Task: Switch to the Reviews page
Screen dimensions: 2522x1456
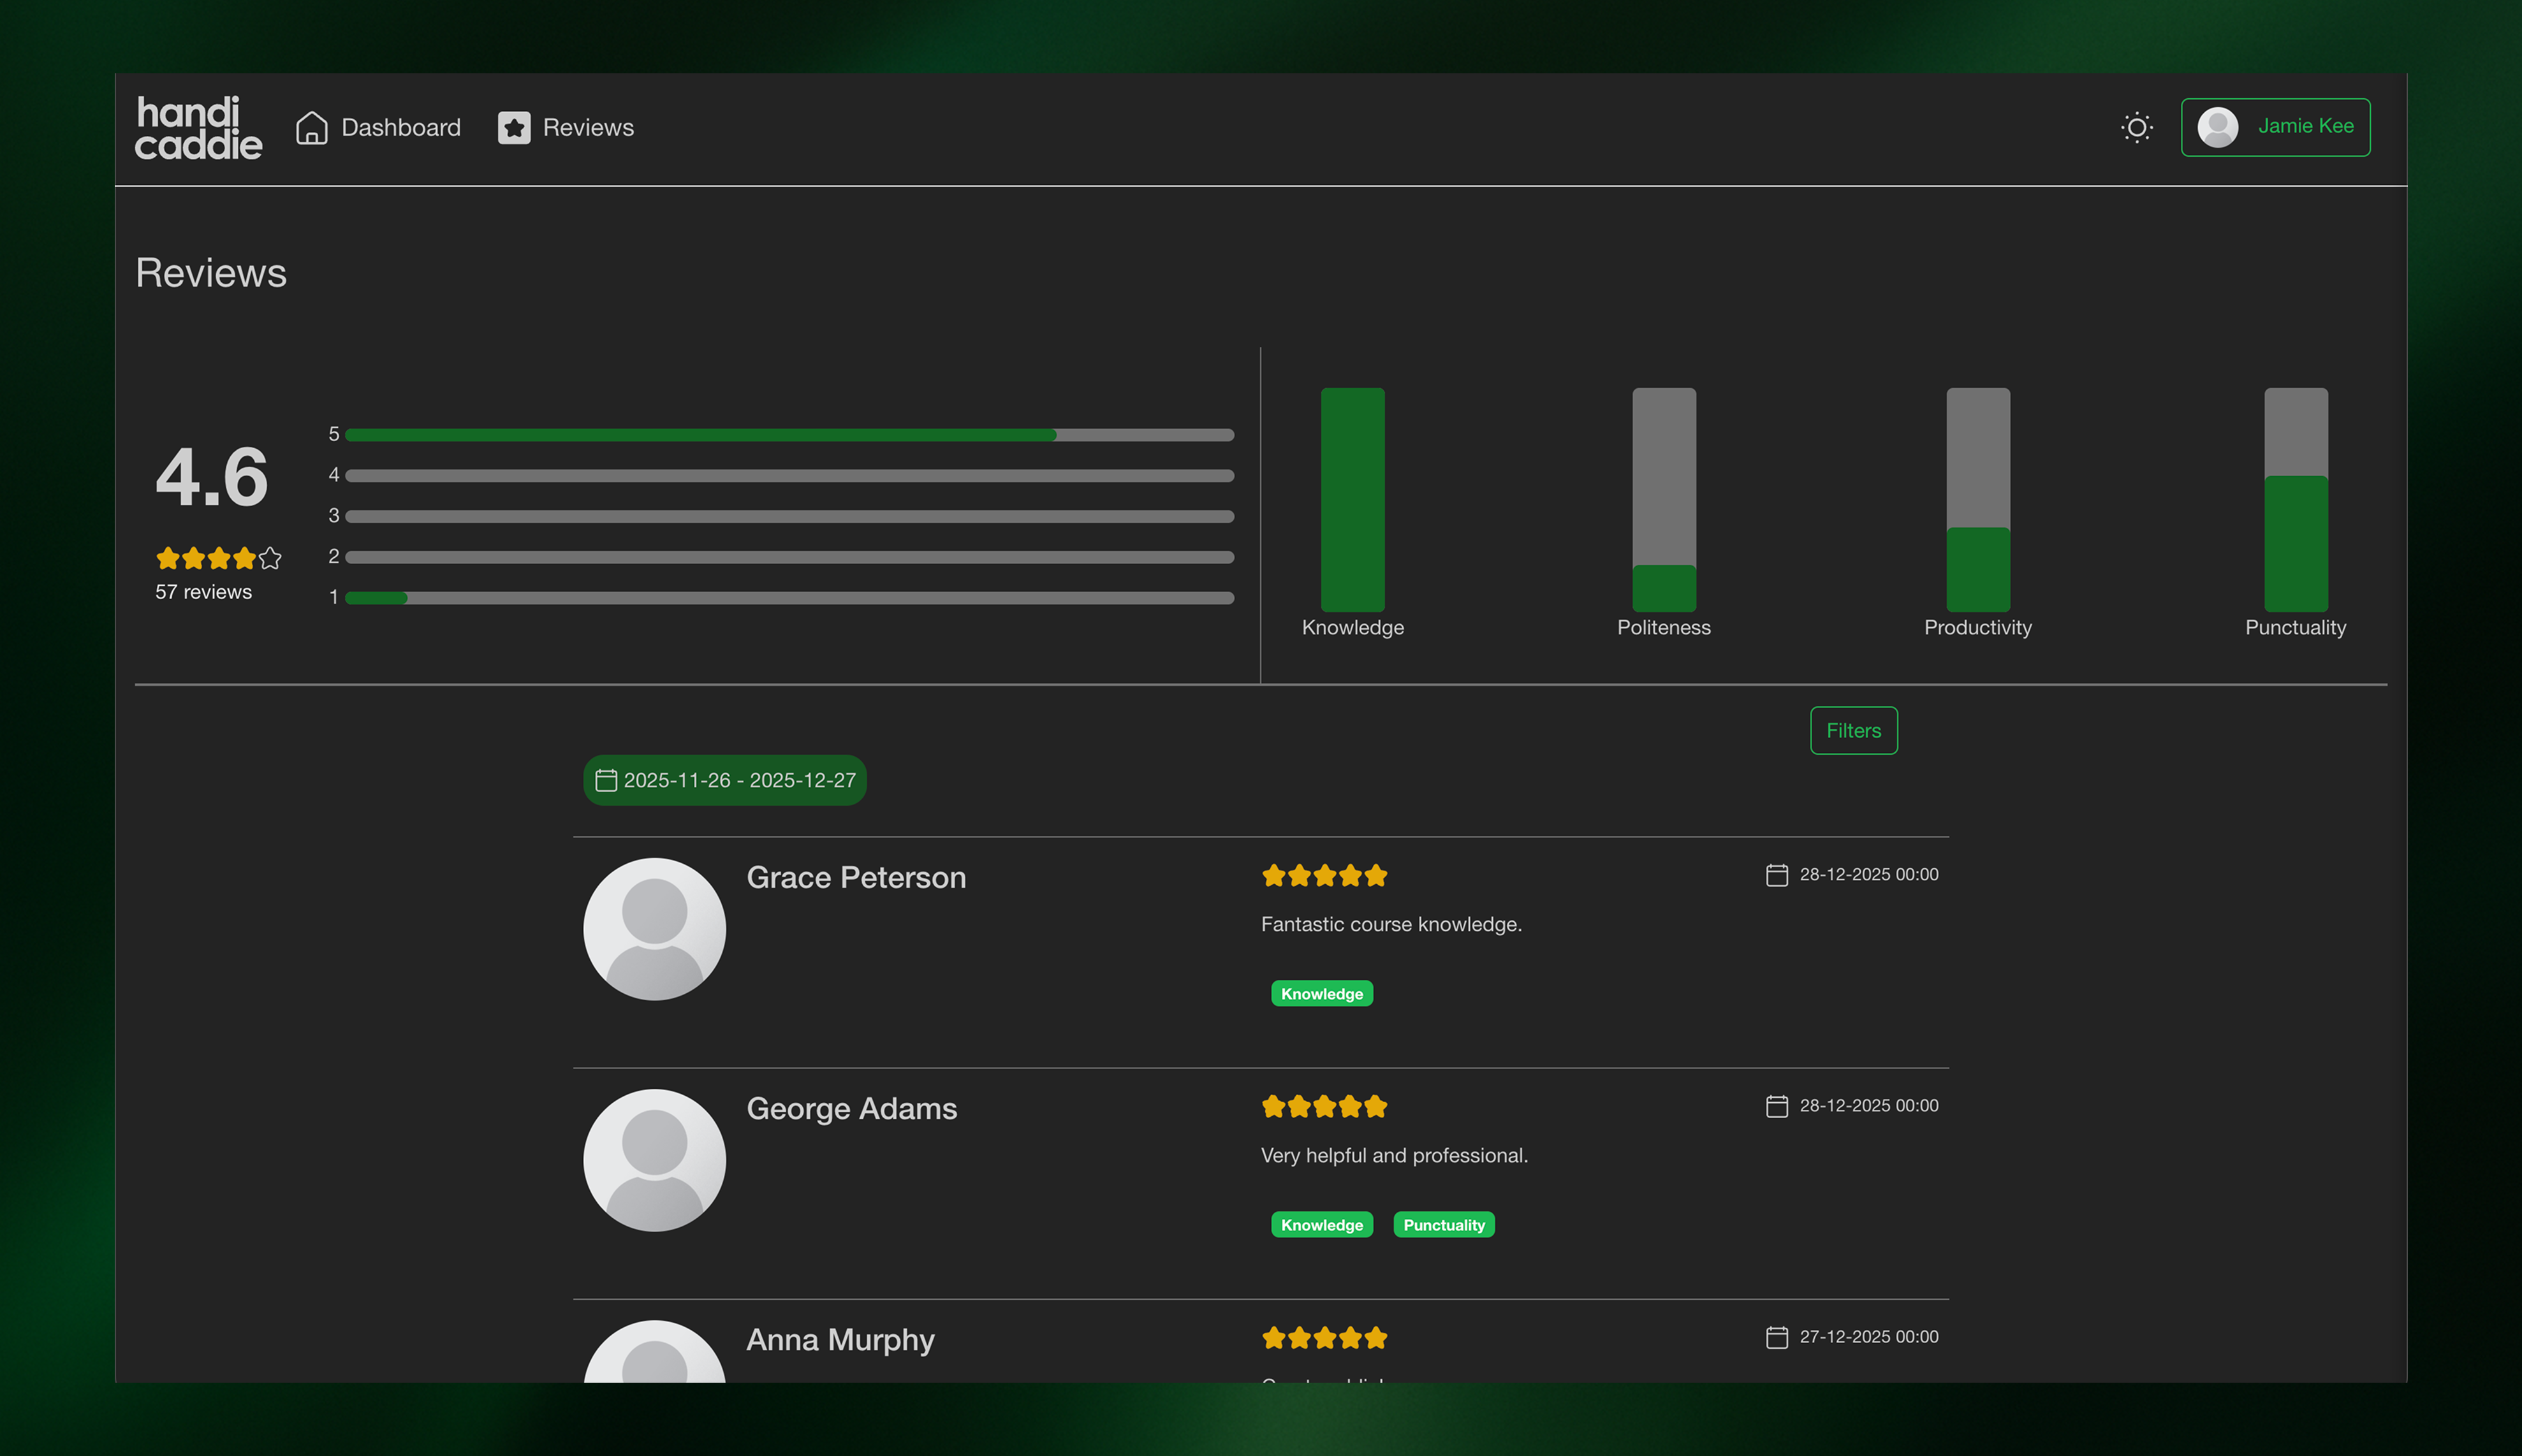Action: click(x=588, y=127)
